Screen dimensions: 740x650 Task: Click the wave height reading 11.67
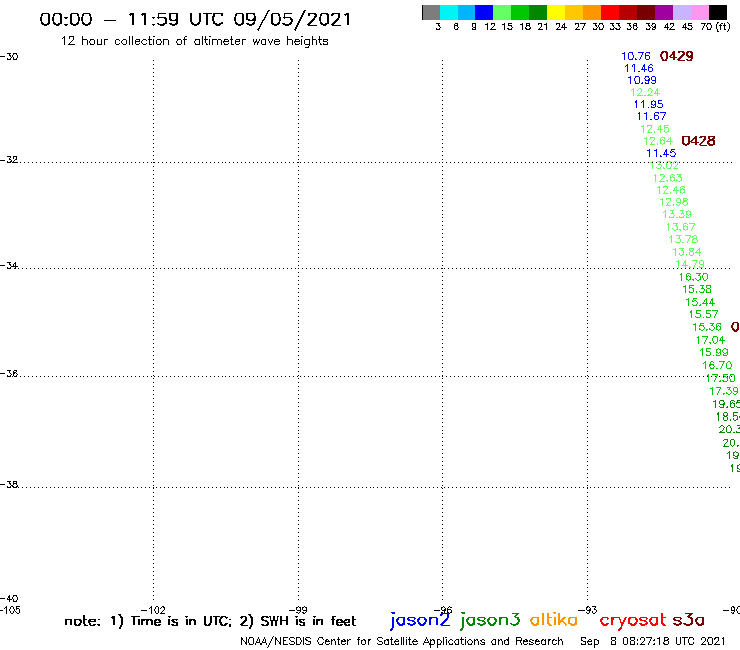pyautogui.click(x=652, y=117)
